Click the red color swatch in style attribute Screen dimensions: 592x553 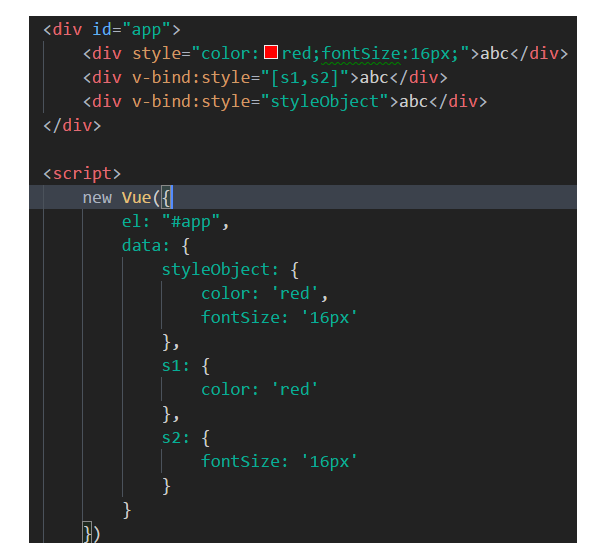pos(271,52)
